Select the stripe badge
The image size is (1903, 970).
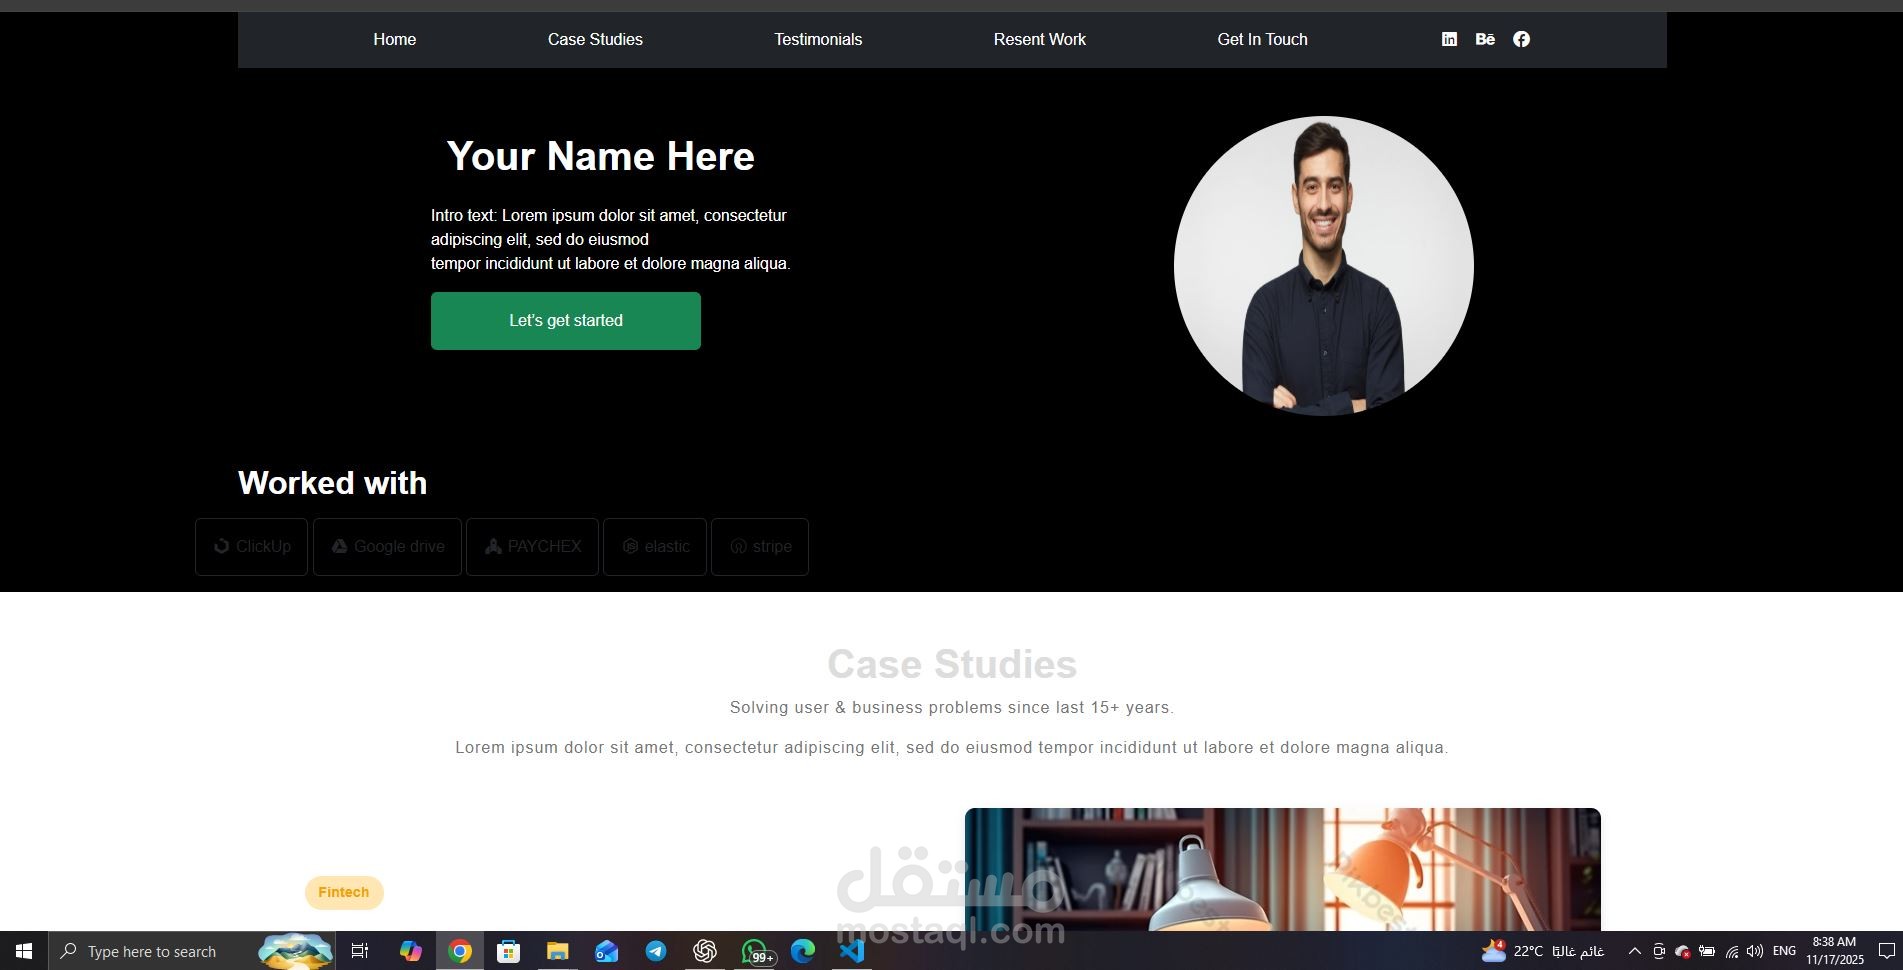pyautogui.click(x=760, y=547)
